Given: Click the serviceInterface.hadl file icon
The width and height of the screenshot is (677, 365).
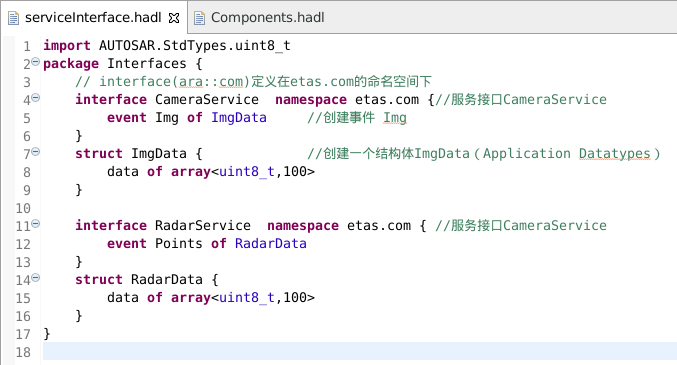Looking at the screenshot, I should pos(14,18).
